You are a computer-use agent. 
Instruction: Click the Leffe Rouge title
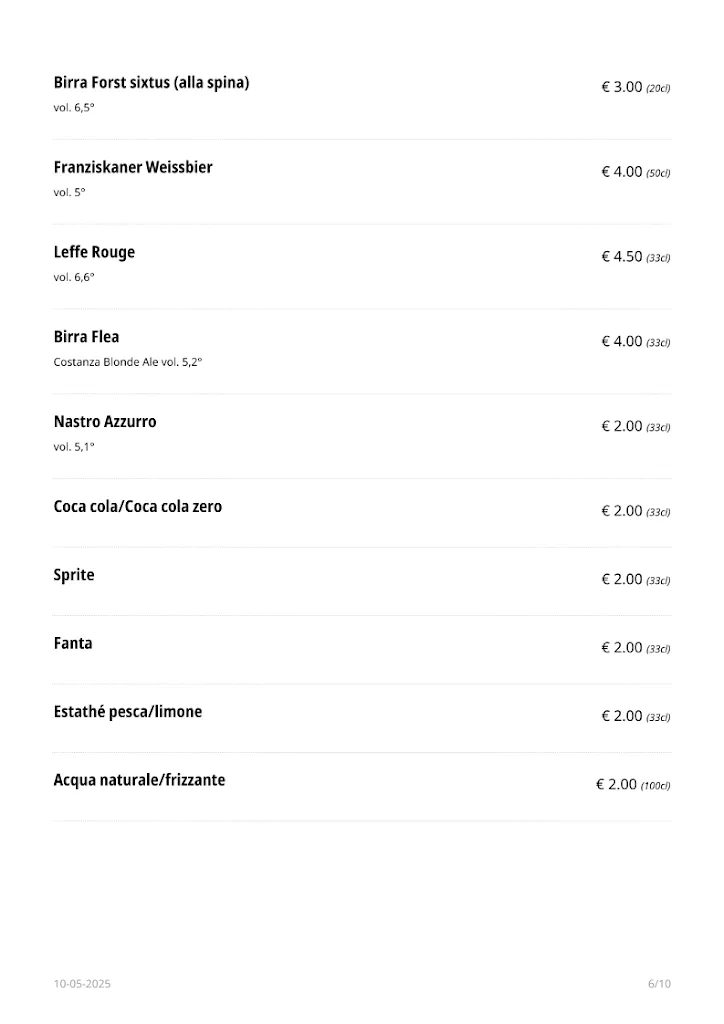pyautogui.click(x=94, y=253)
